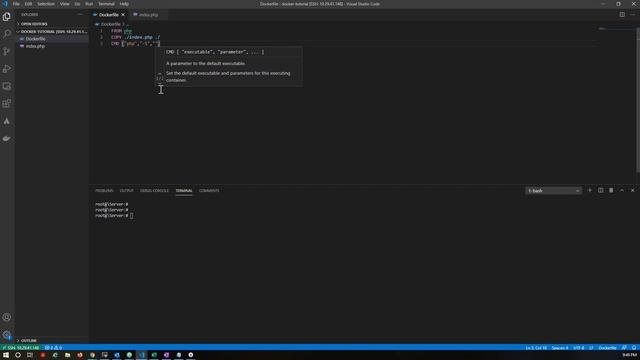This screenshot has height=360, width=640.
Task: Maximize the terminal panel size
Action: 622,190
